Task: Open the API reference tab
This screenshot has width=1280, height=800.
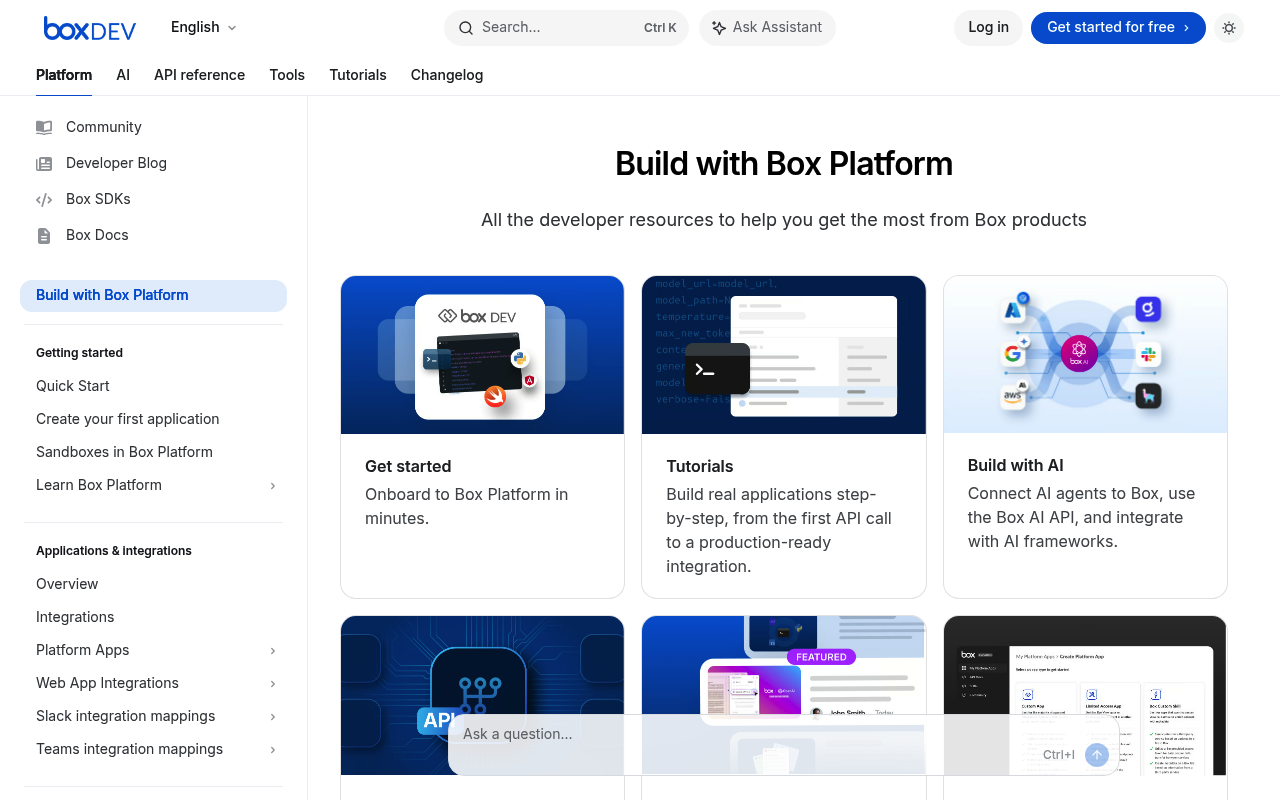Action: 199,75
